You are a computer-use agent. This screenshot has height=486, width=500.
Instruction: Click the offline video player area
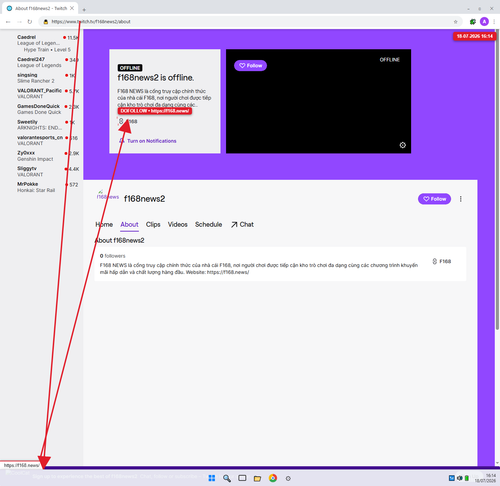(318, 101)
